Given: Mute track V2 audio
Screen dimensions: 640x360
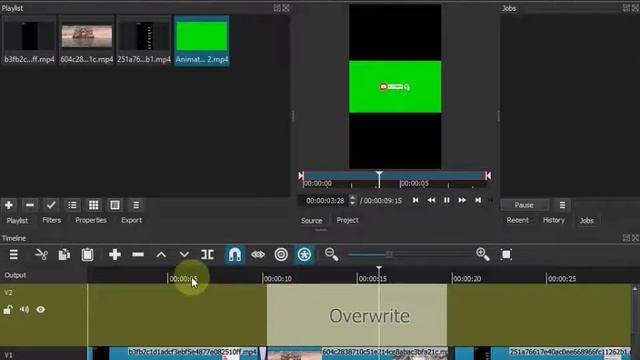Looking at the screenshot, I should coord(24,309).
